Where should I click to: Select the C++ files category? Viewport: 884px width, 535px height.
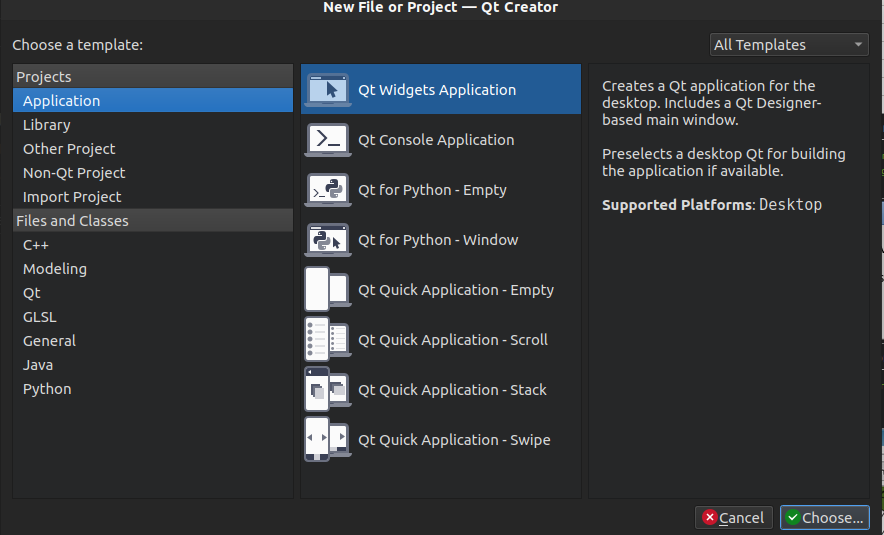pyautogui.click(x=36, y=245)
